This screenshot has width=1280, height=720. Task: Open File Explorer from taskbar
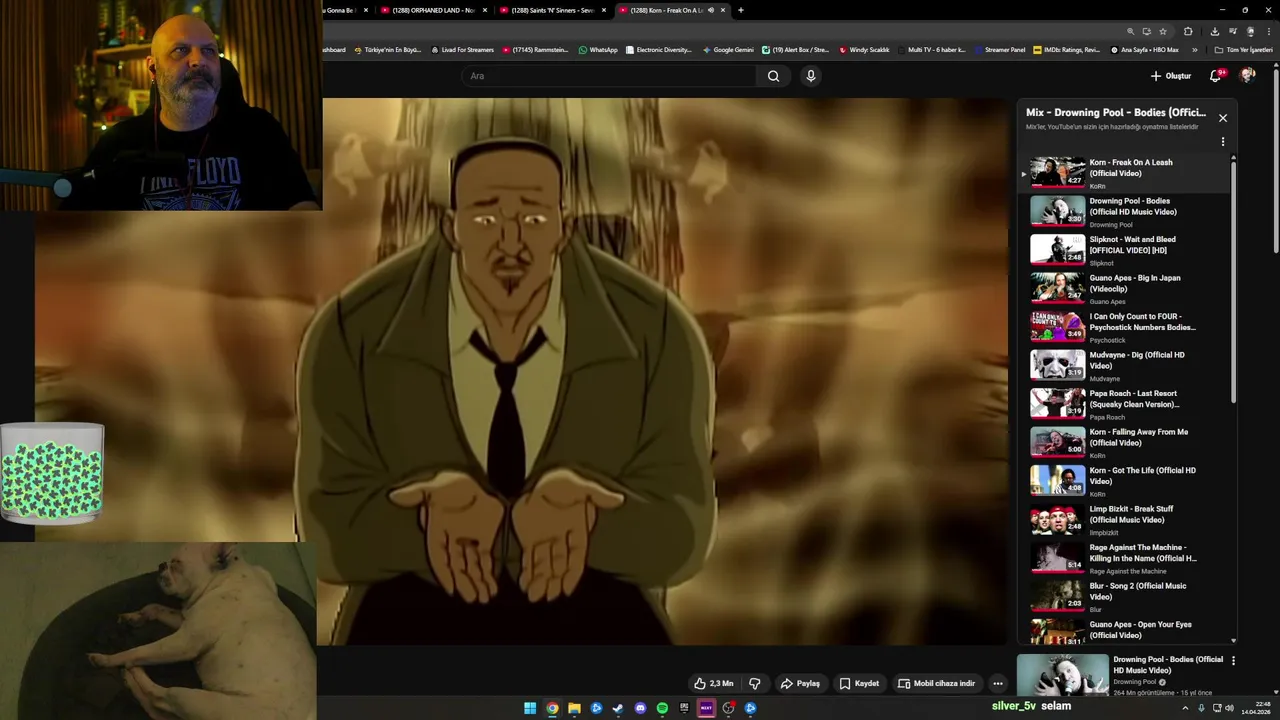[574, 708]
